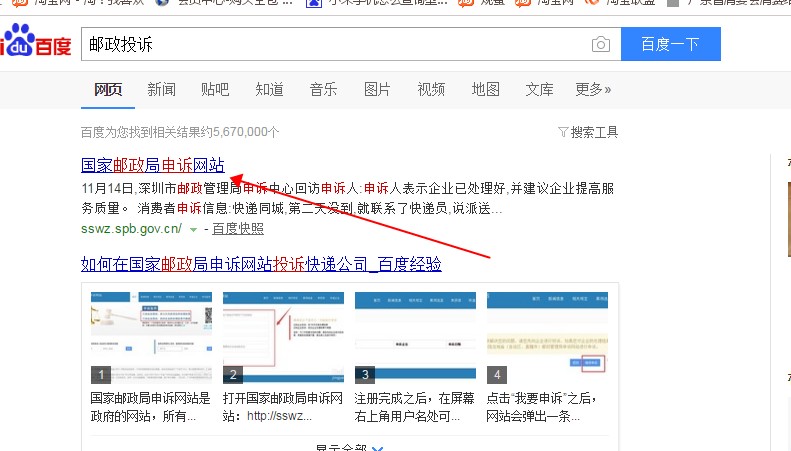Click caption 国家邮政局申诉网站是政府的网站
The image size is (791, 451).
click(150, 407)
